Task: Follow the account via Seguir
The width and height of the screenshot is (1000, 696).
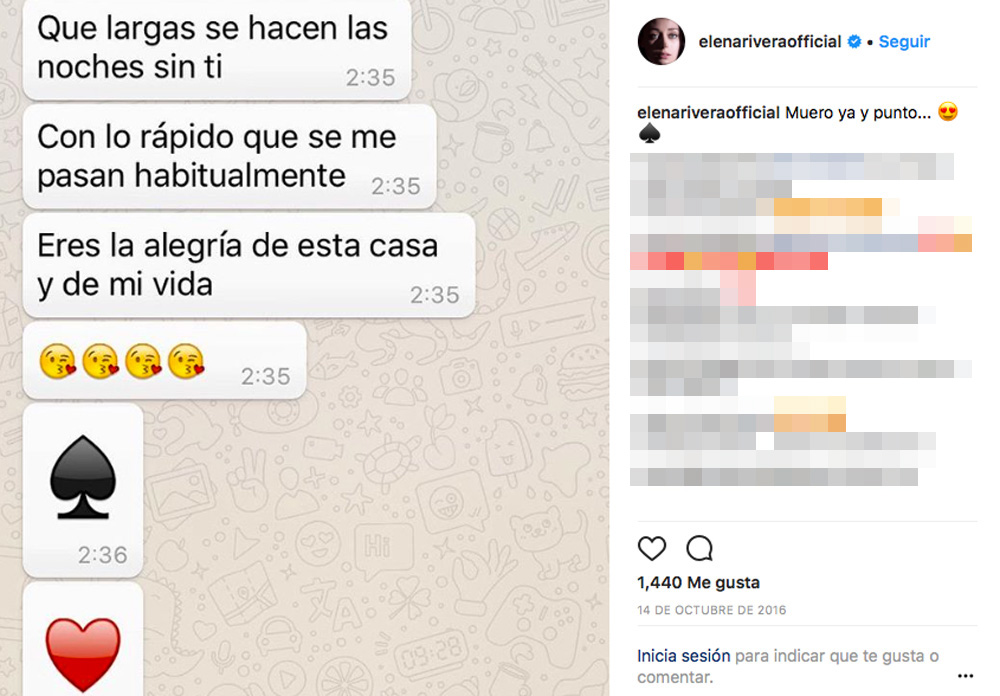Action: click(904, 41)
